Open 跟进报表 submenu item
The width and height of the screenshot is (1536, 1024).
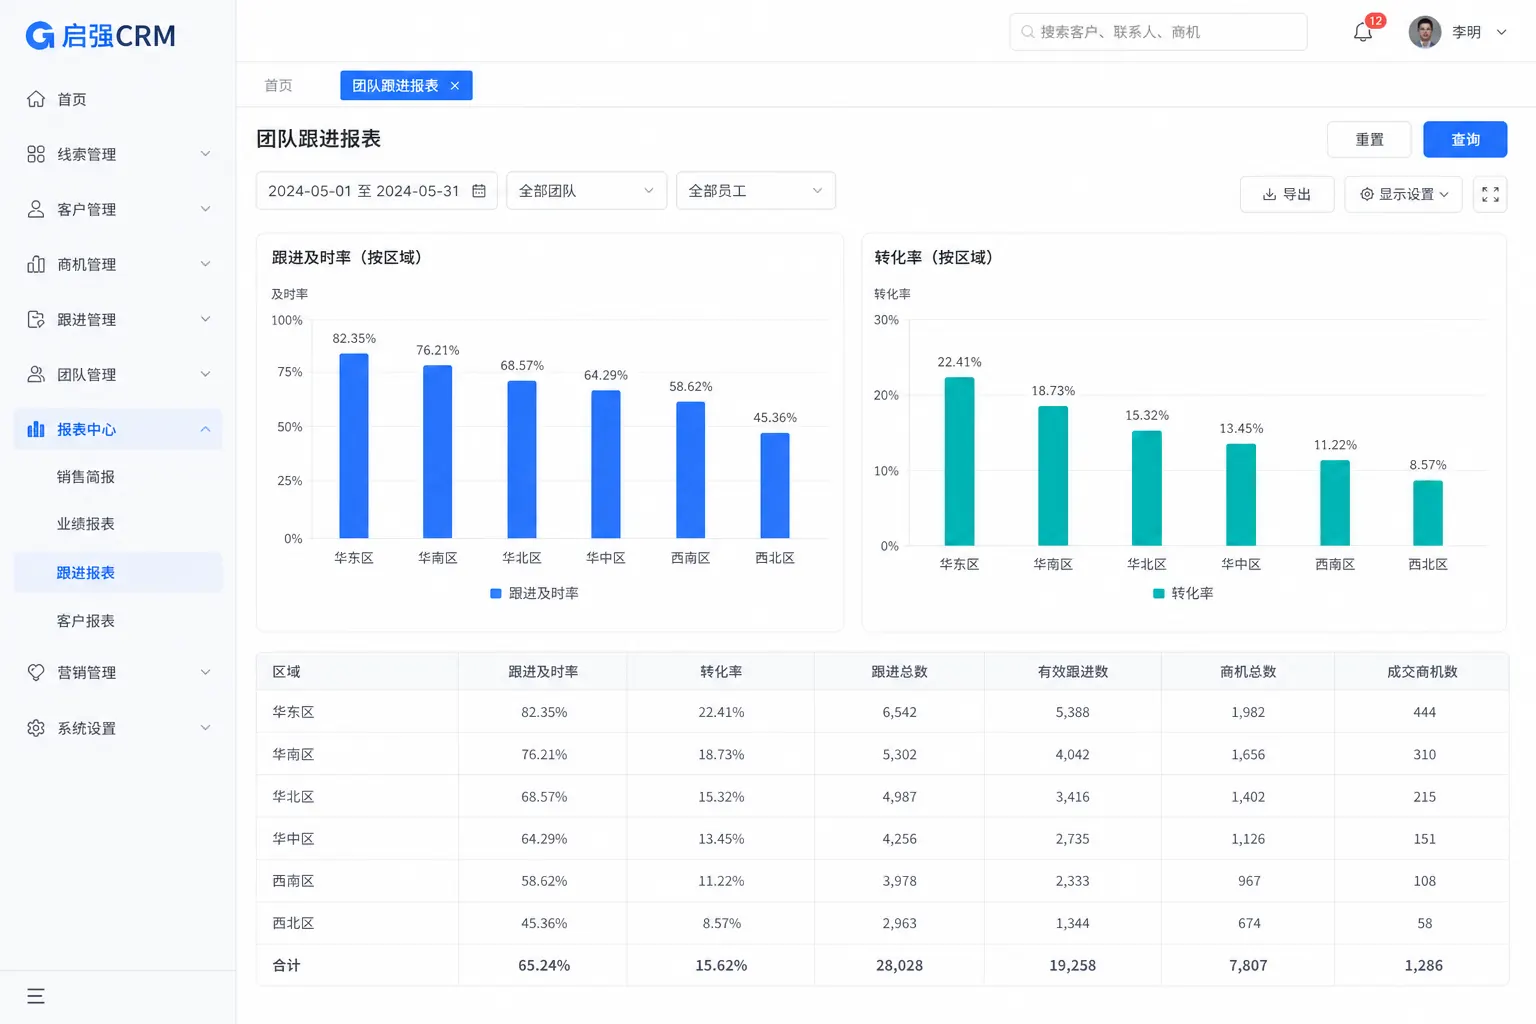click(x=118, y=573)
